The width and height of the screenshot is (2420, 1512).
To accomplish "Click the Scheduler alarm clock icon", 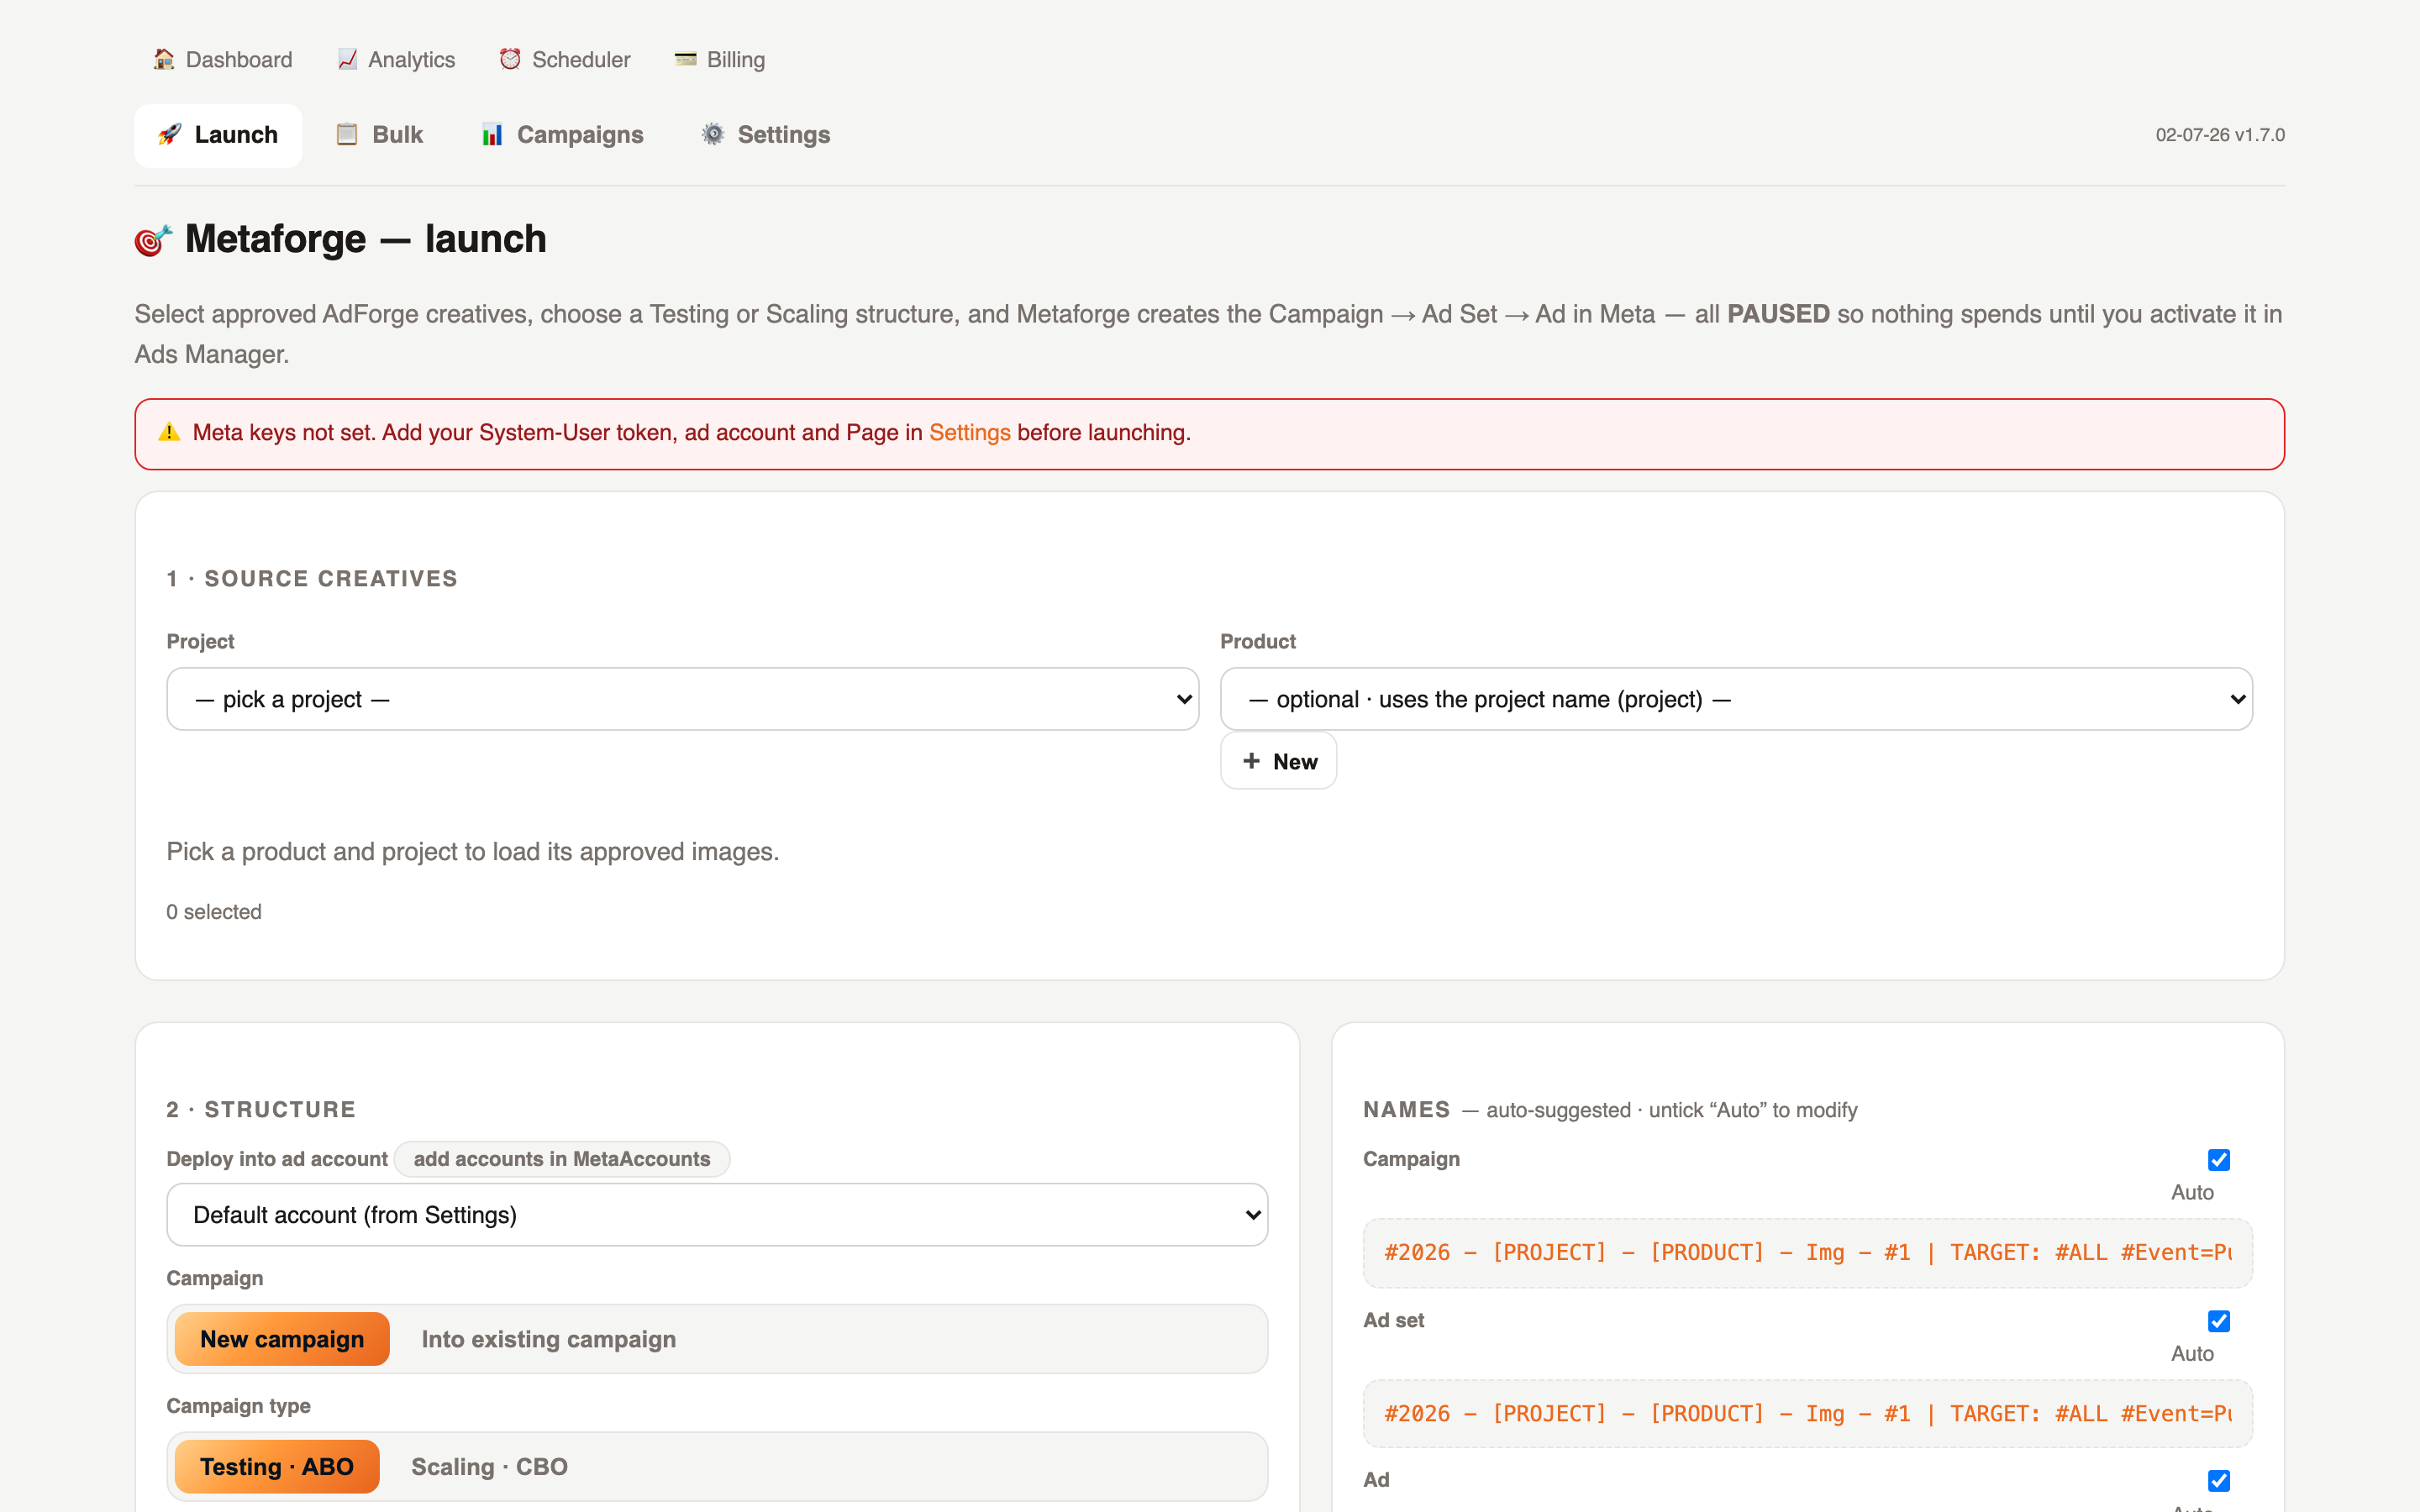I will pyautogui.click(x=510, y=59).
